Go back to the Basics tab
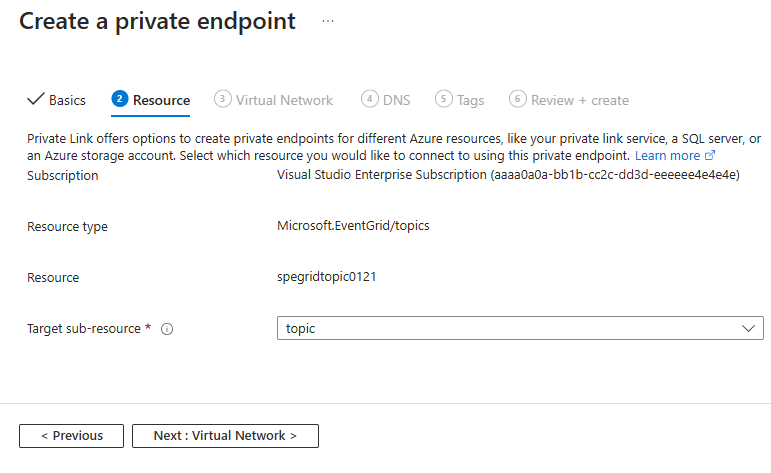This screenshot has width=771, height=473. point(67,100)
